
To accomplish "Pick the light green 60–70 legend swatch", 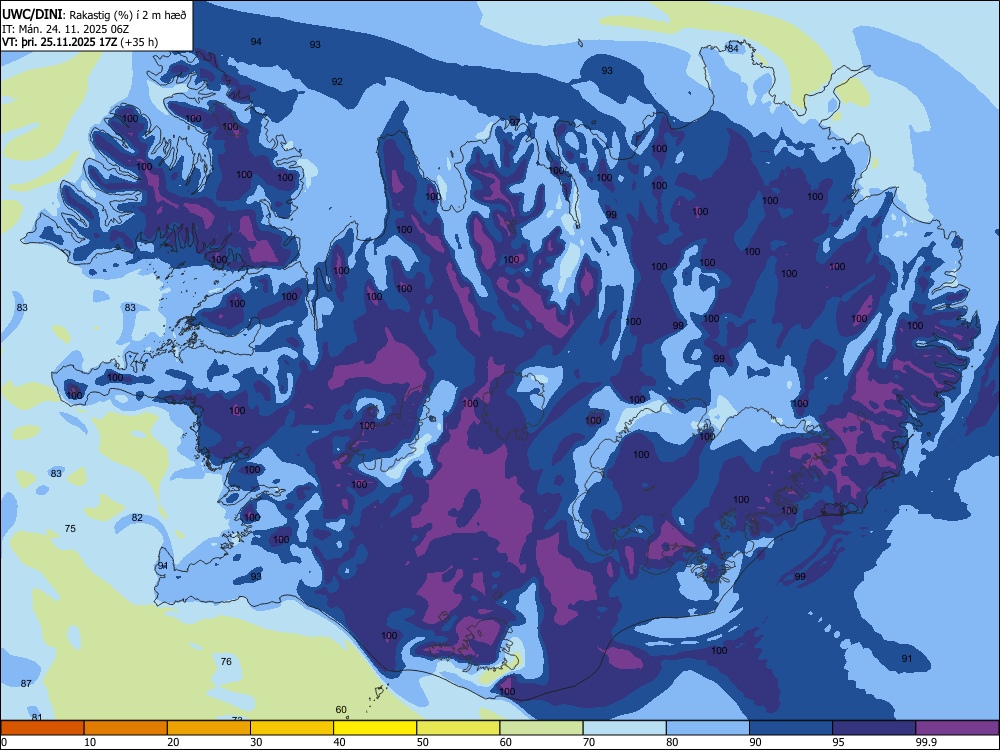I will click(541, 728).
